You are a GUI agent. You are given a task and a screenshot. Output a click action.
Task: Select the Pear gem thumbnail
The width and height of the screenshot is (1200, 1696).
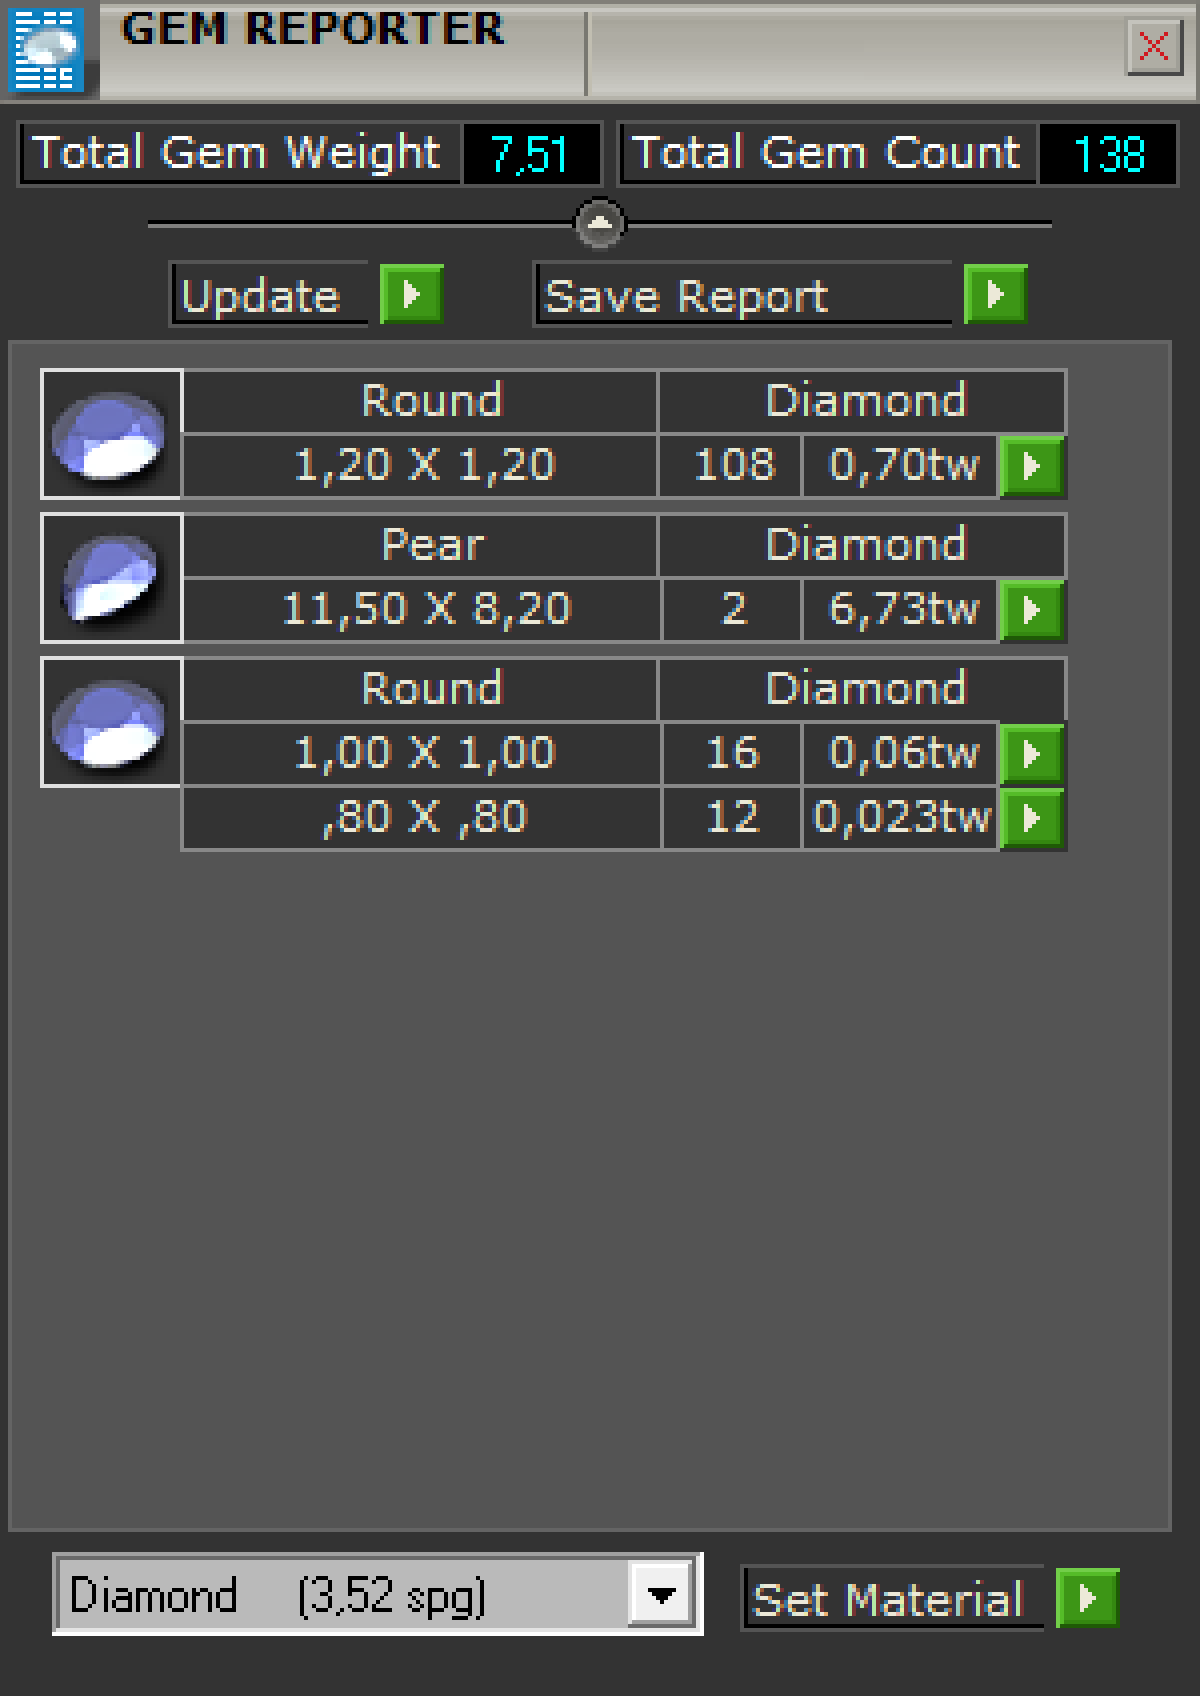pos(111,578)
